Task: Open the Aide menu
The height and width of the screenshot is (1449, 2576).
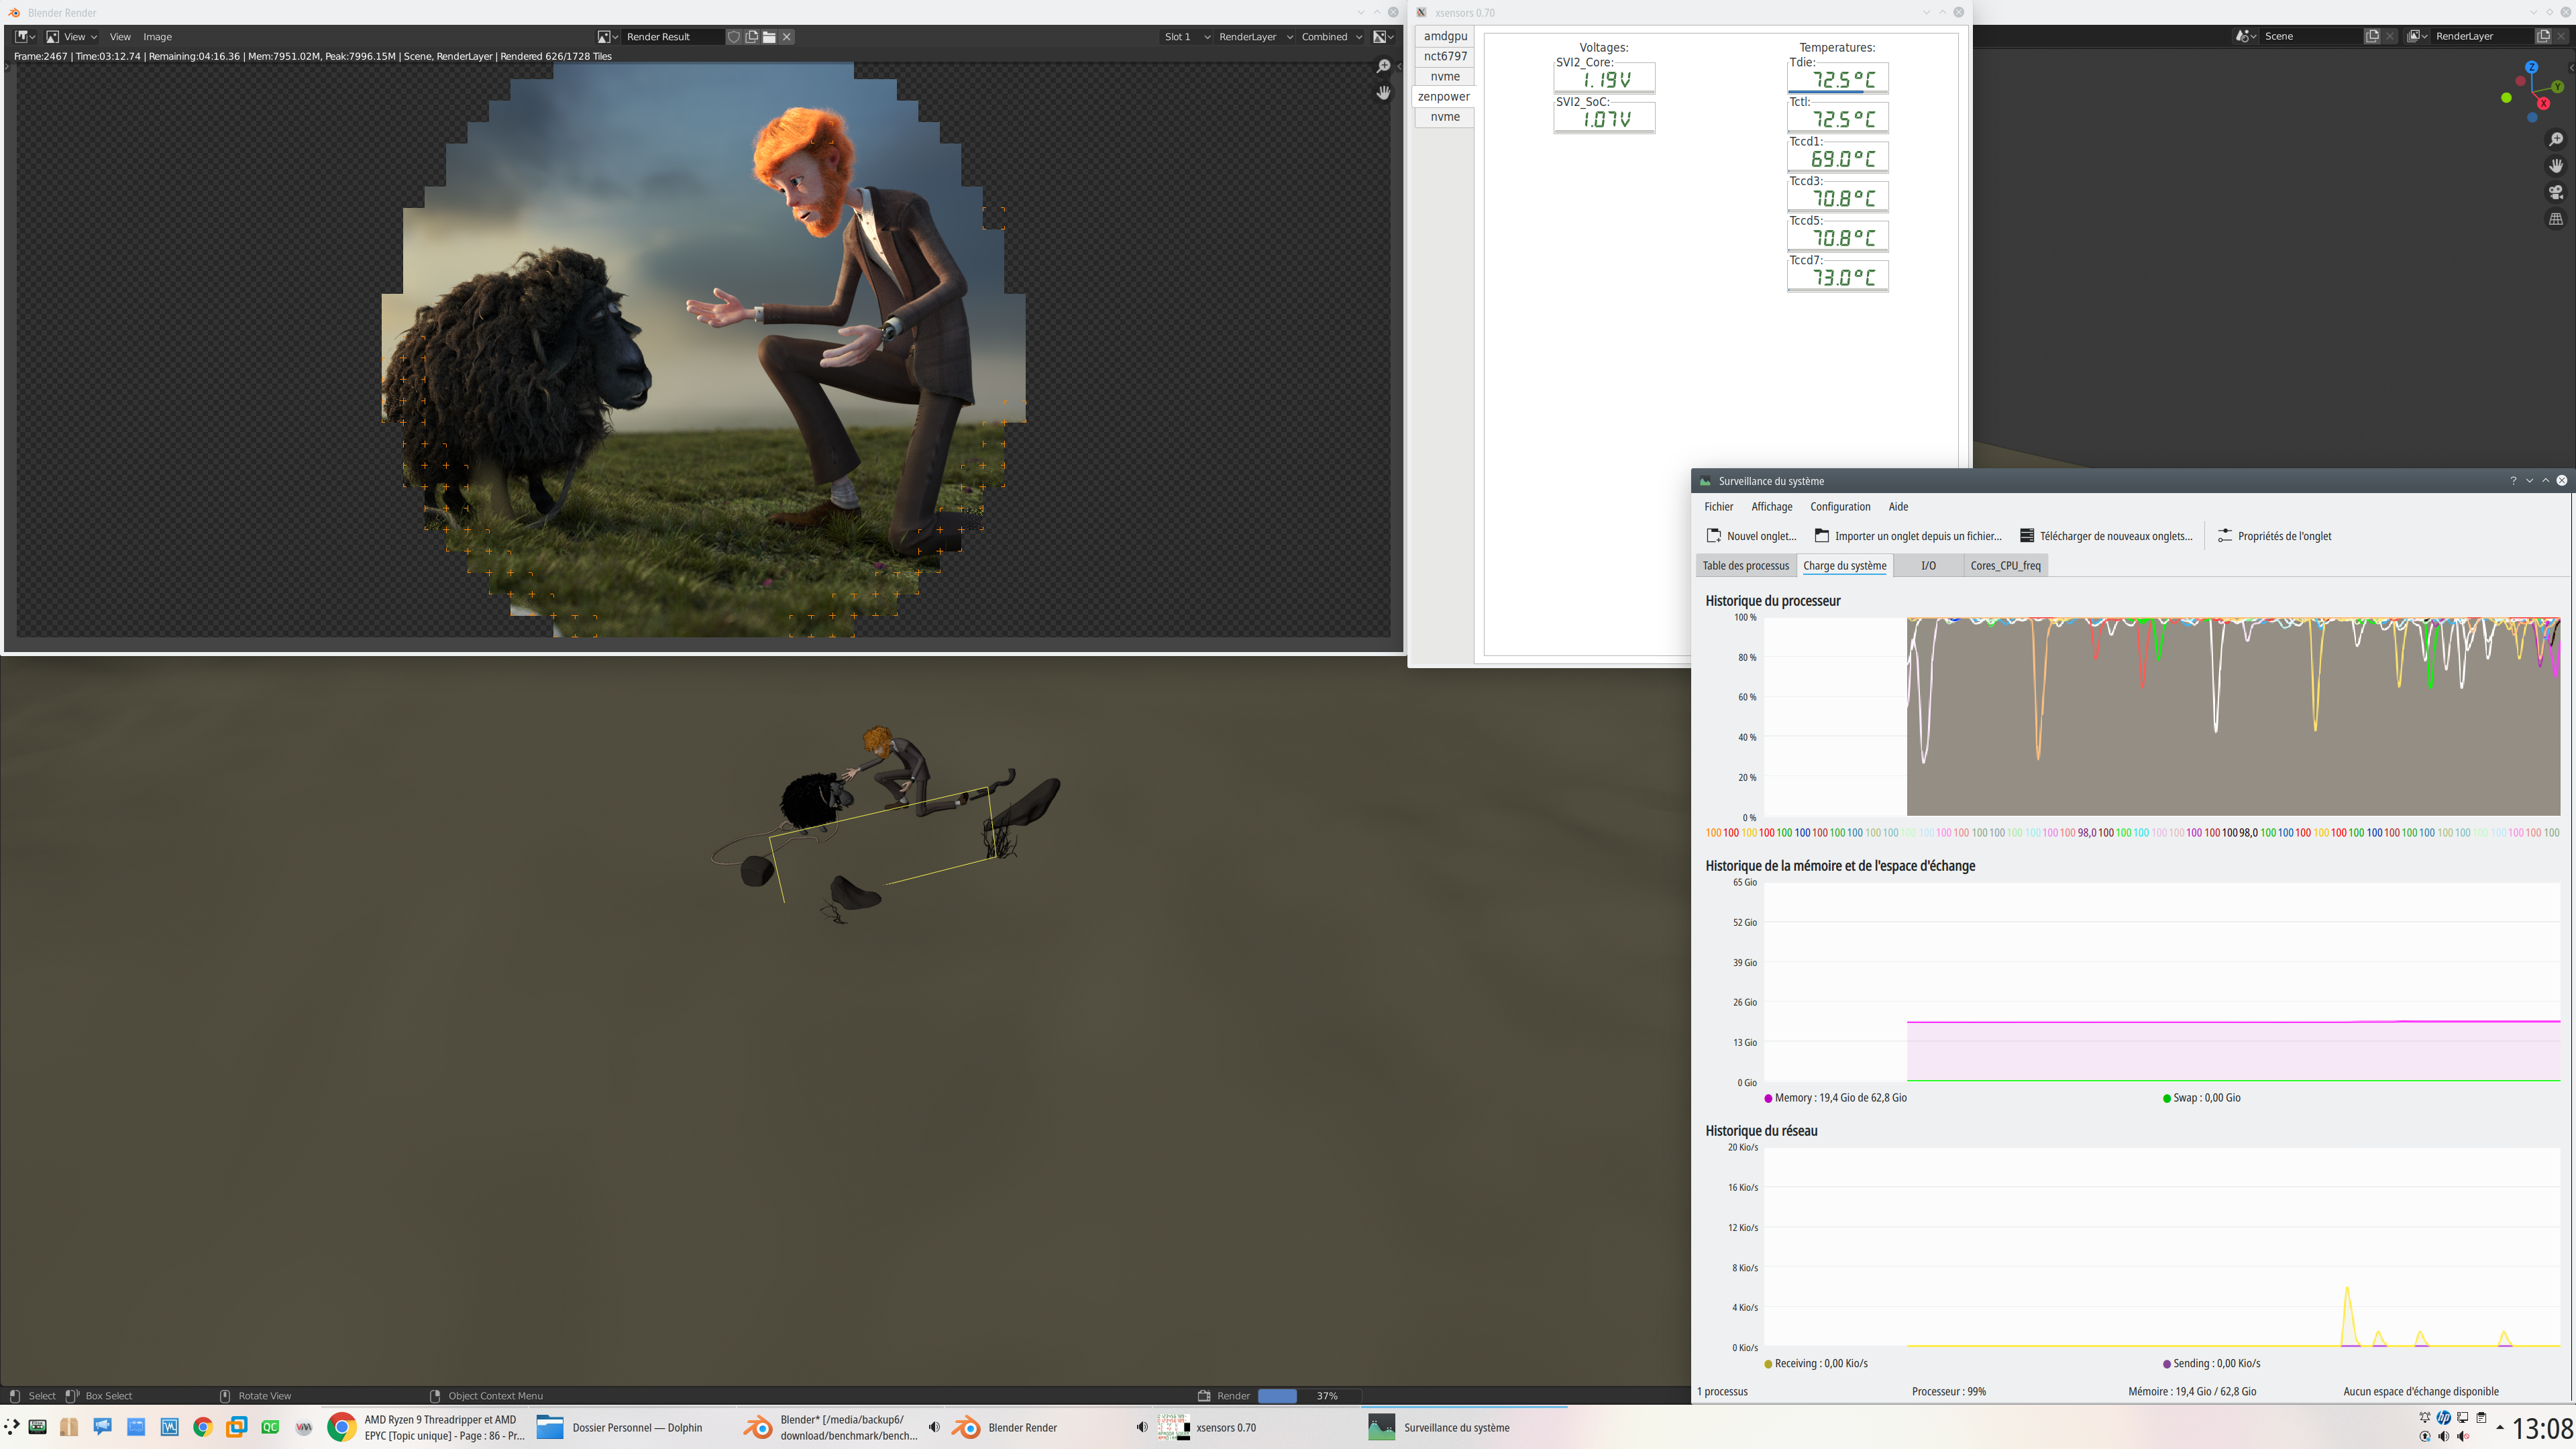Action: 1898,507
